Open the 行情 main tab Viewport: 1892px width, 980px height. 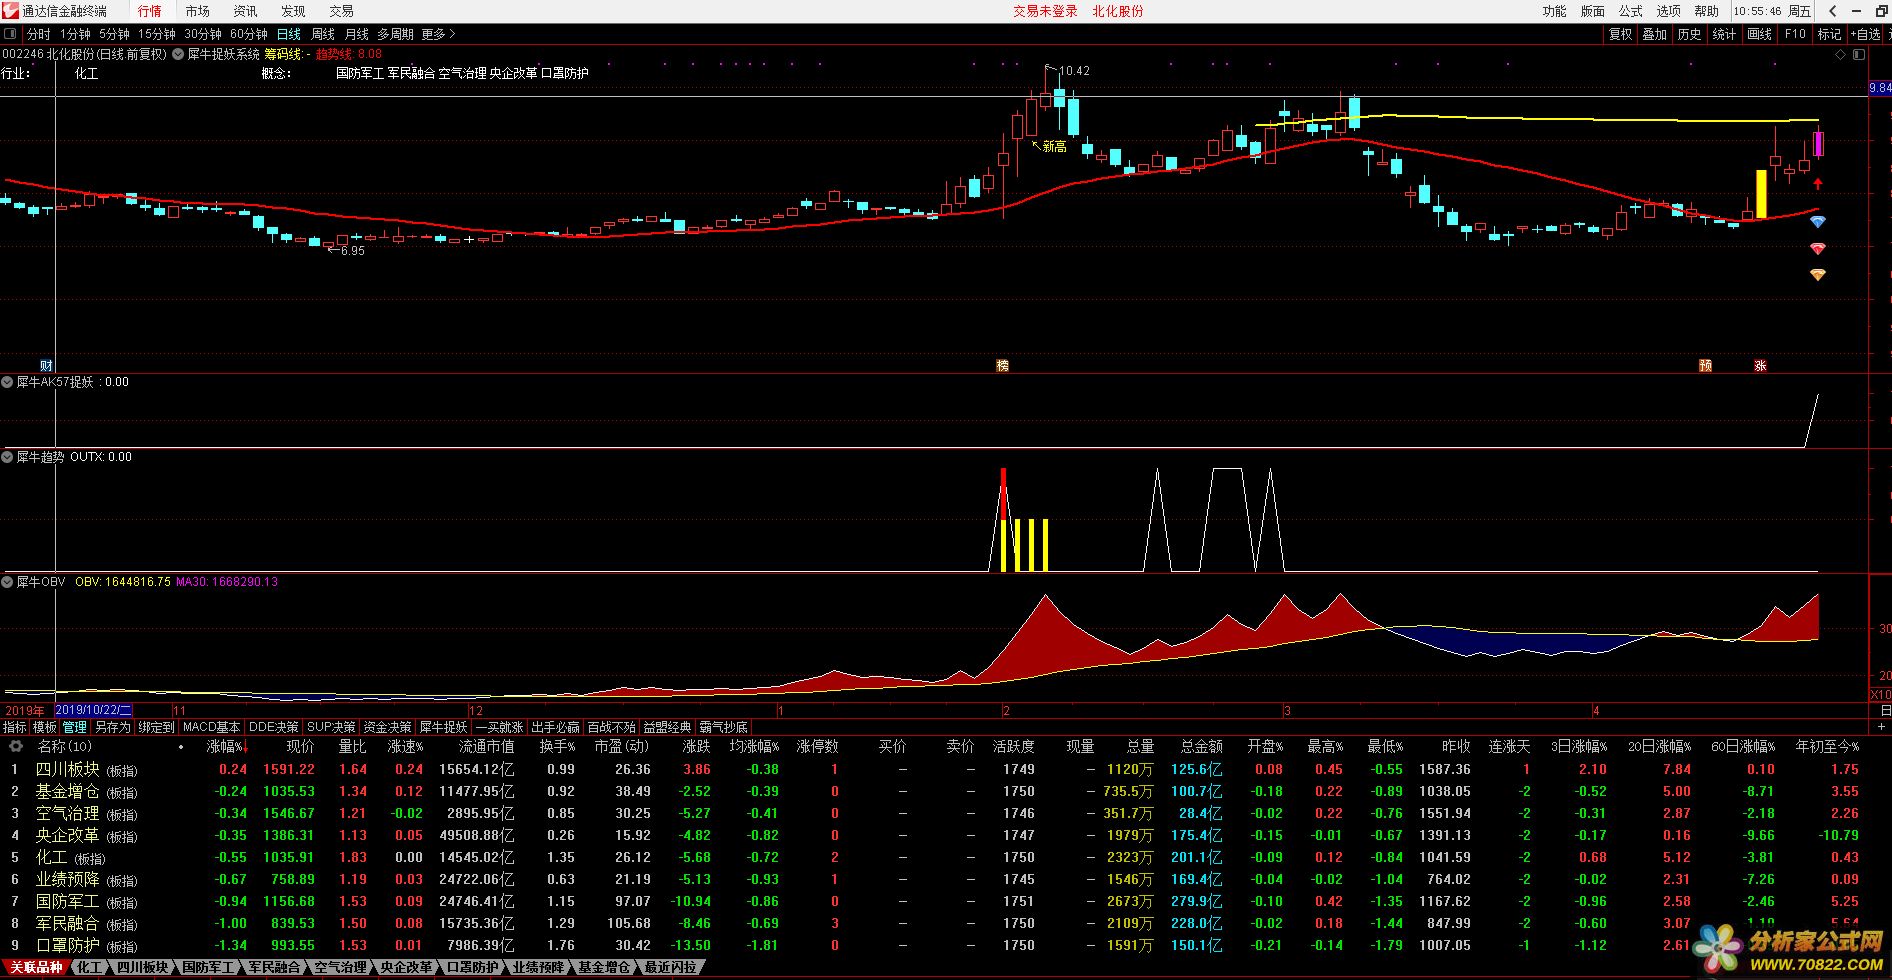pos(149,11)
